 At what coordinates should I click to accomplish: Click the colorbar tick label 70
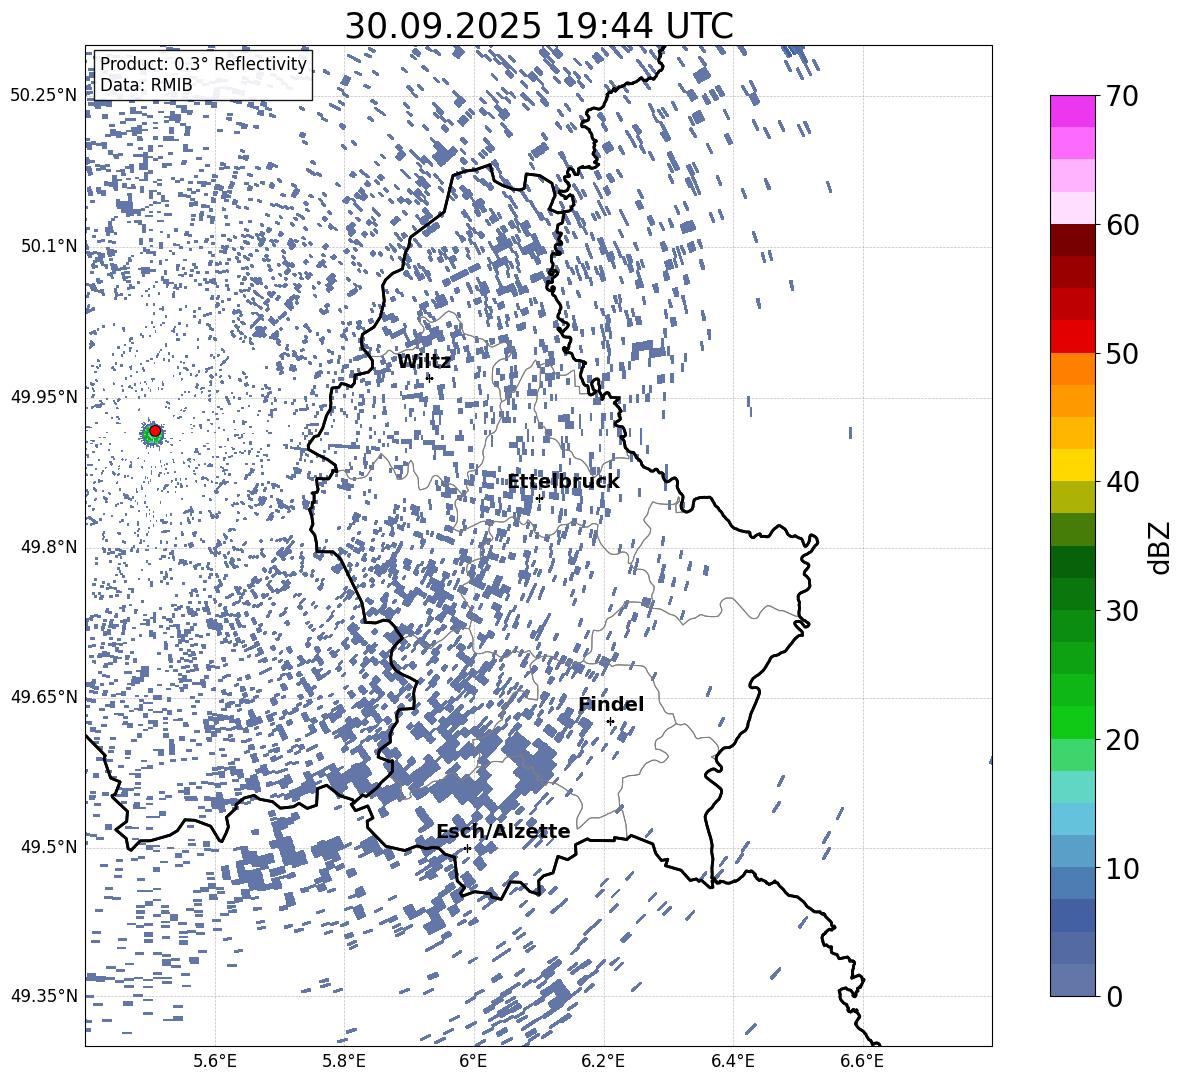pos(1122,97)
